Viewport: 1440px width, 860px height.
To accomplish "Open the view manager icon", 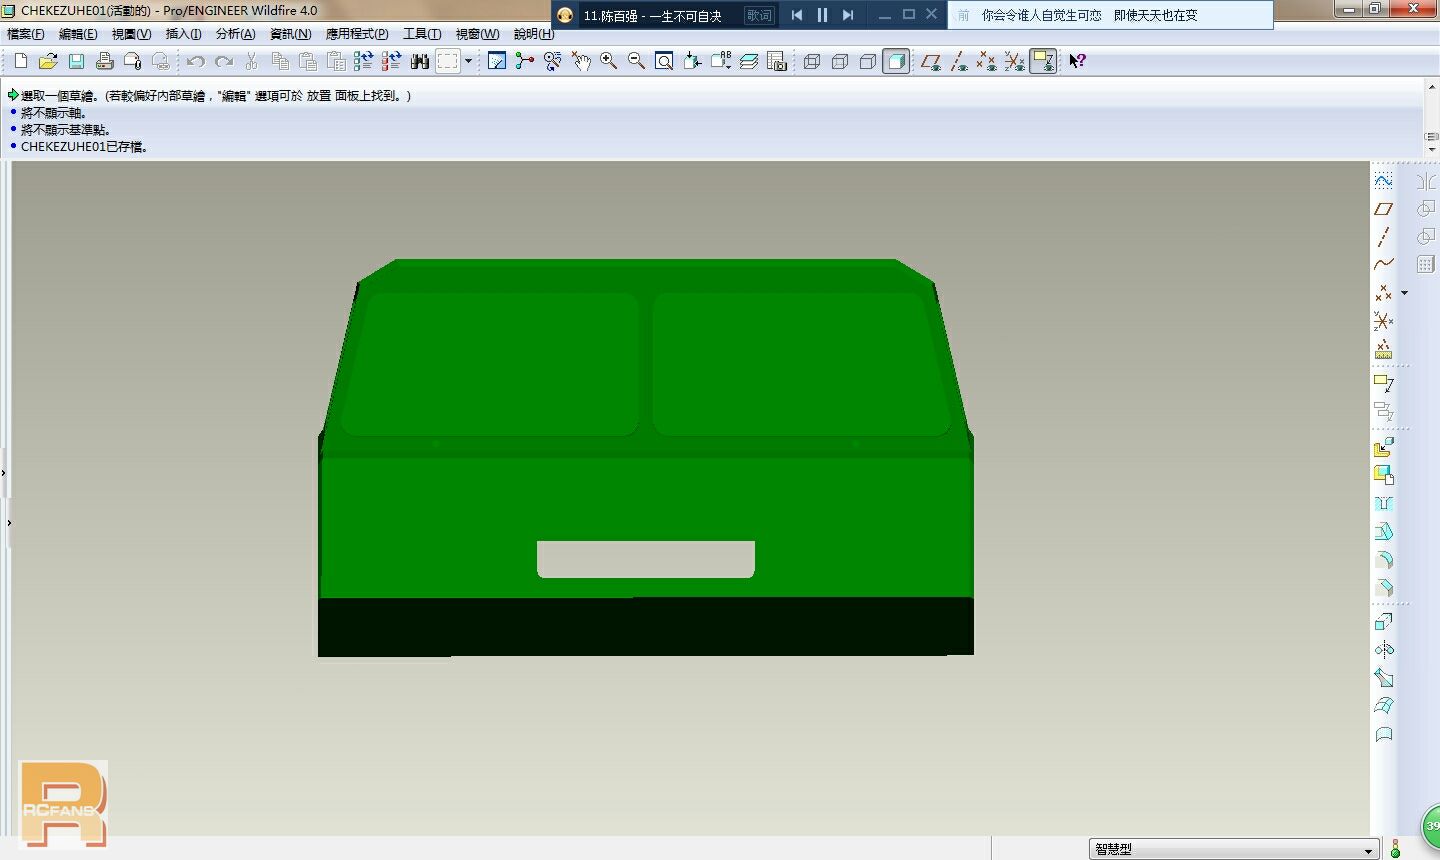I will [776, 62].
